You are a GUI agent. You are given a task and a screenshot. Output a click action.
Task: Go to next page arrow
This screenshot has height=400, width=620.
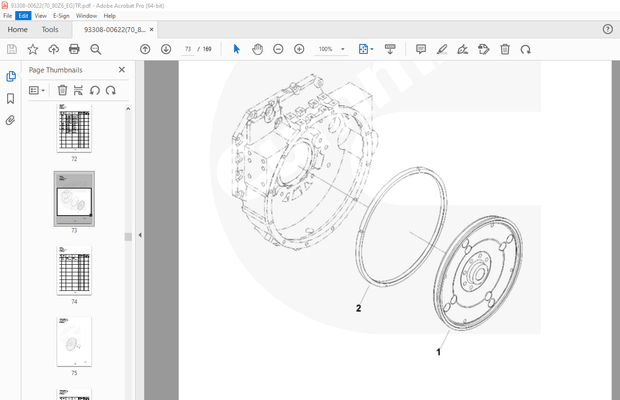coord(166,49)
